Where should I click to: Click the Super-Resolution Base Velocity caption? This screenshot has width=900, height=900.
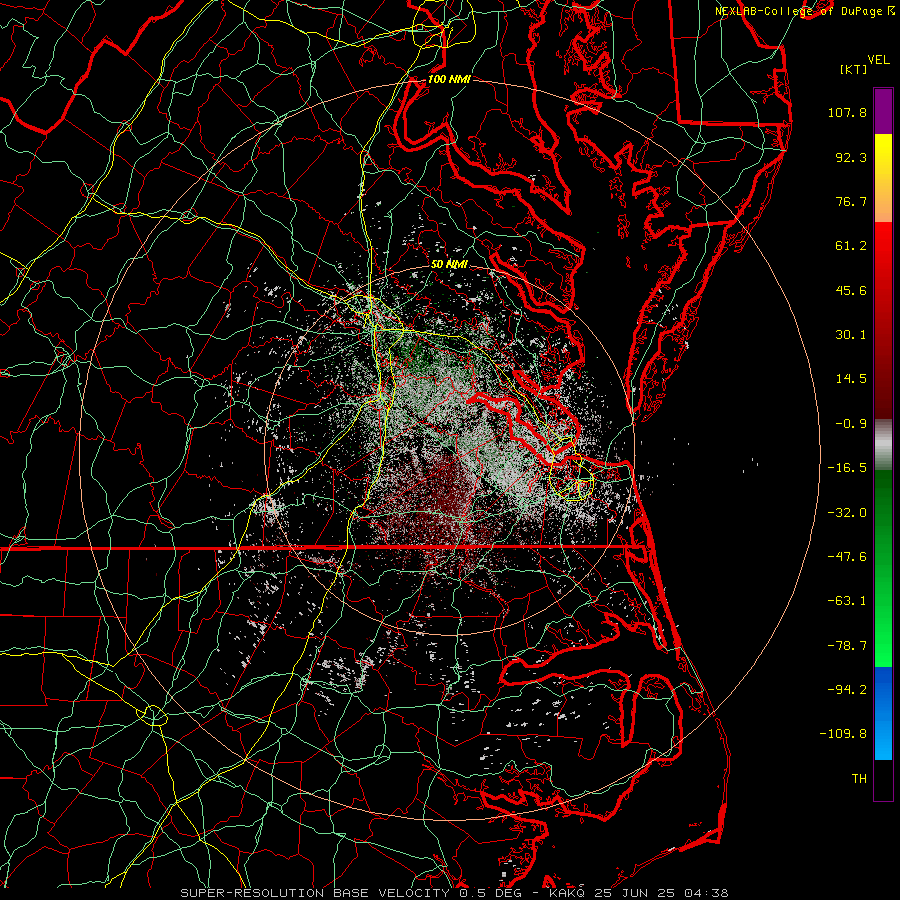455,893
